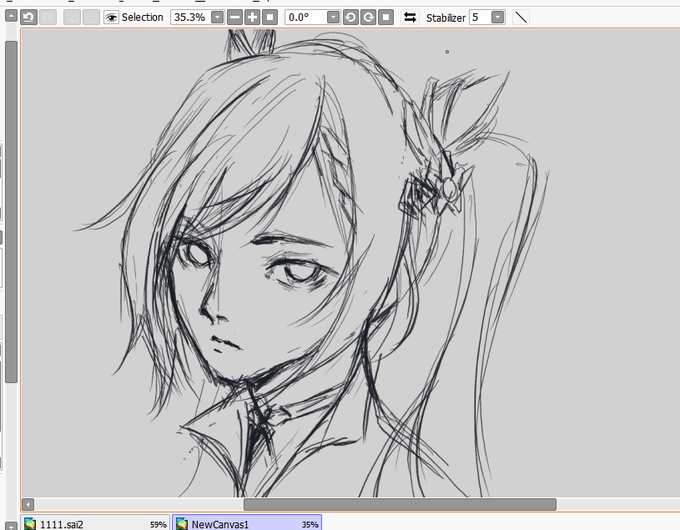Rotate the canvas counterclockwise
The image size is (680, 530).
pos(350,17)
